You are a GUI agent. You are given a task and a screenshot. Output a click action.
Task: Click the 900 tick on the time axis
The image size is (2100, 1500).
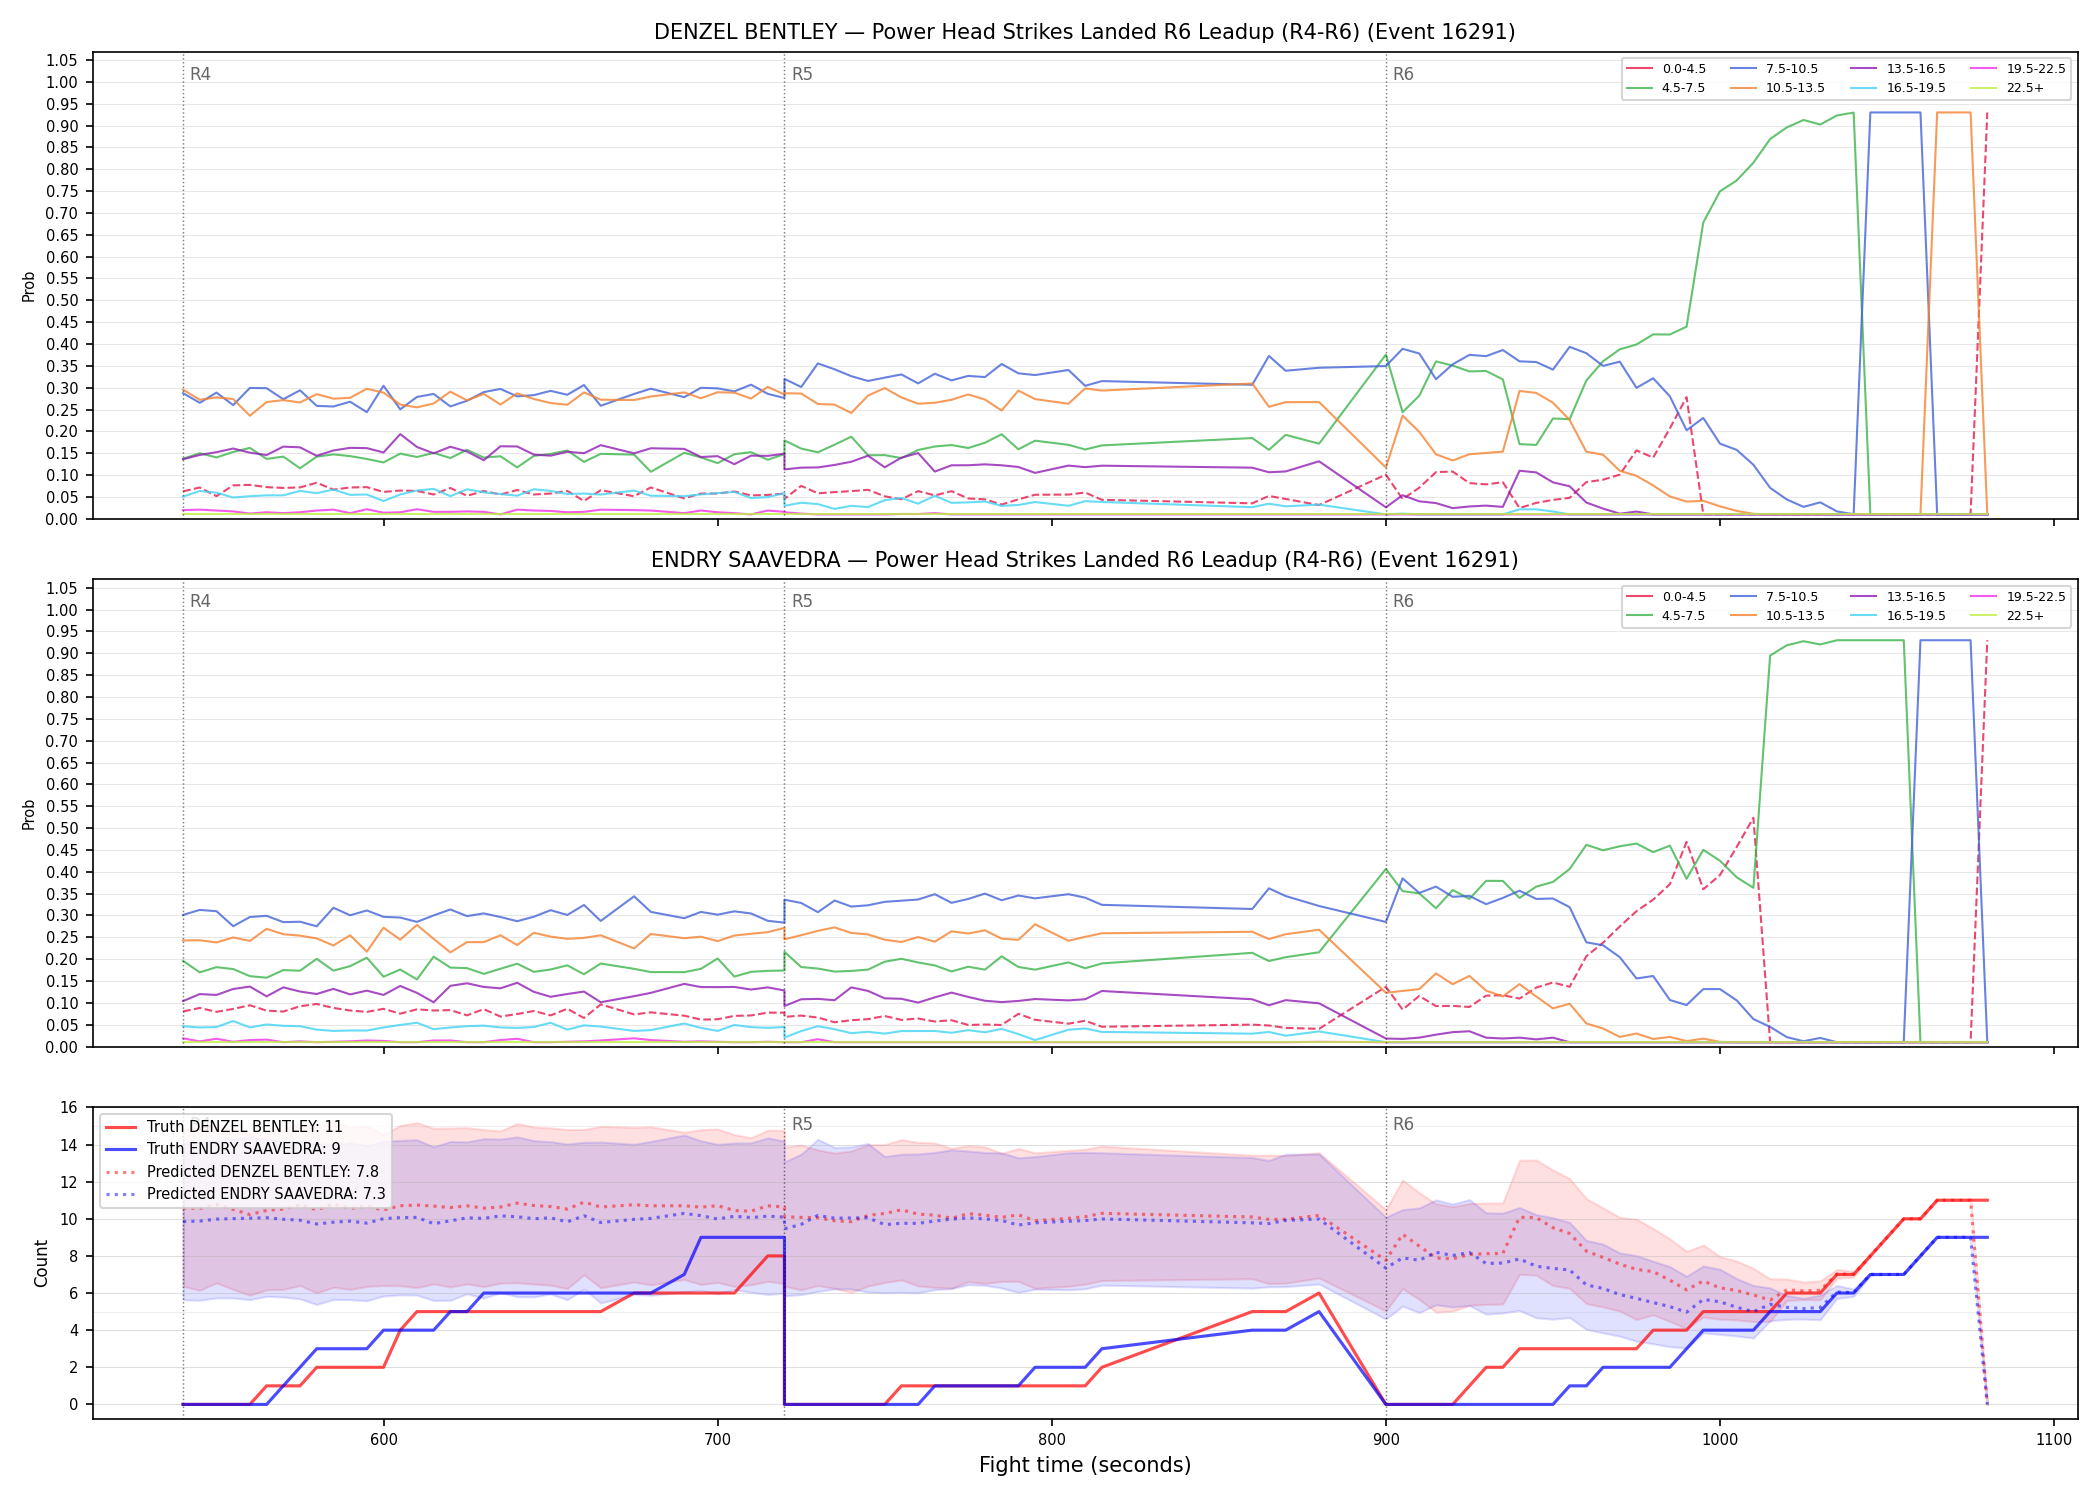pos(1386,1439)
